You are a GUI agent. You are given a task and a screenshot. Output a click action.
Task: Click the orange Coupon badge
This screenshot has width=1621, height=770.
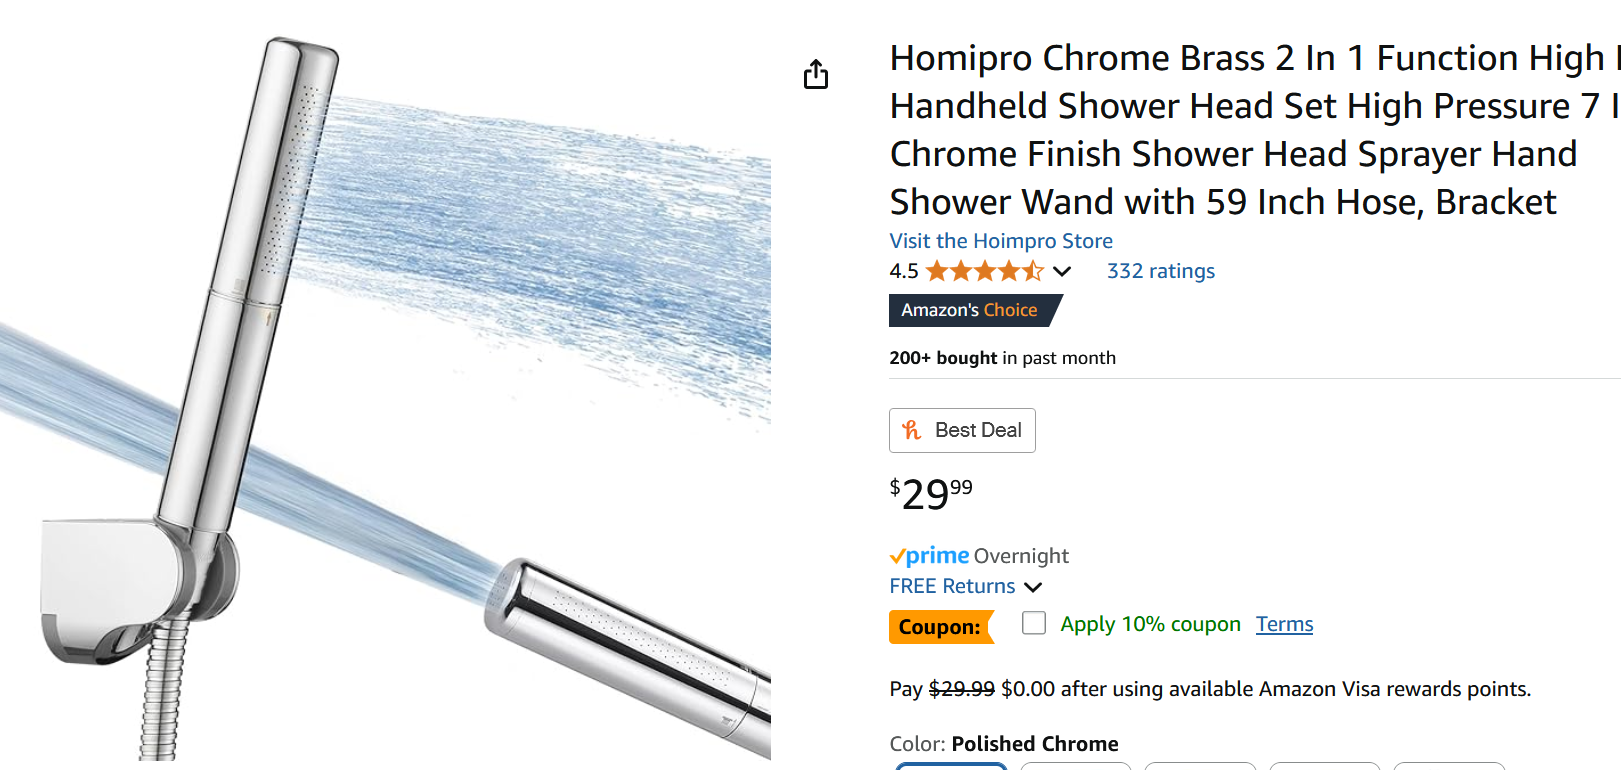click(940, 627)
